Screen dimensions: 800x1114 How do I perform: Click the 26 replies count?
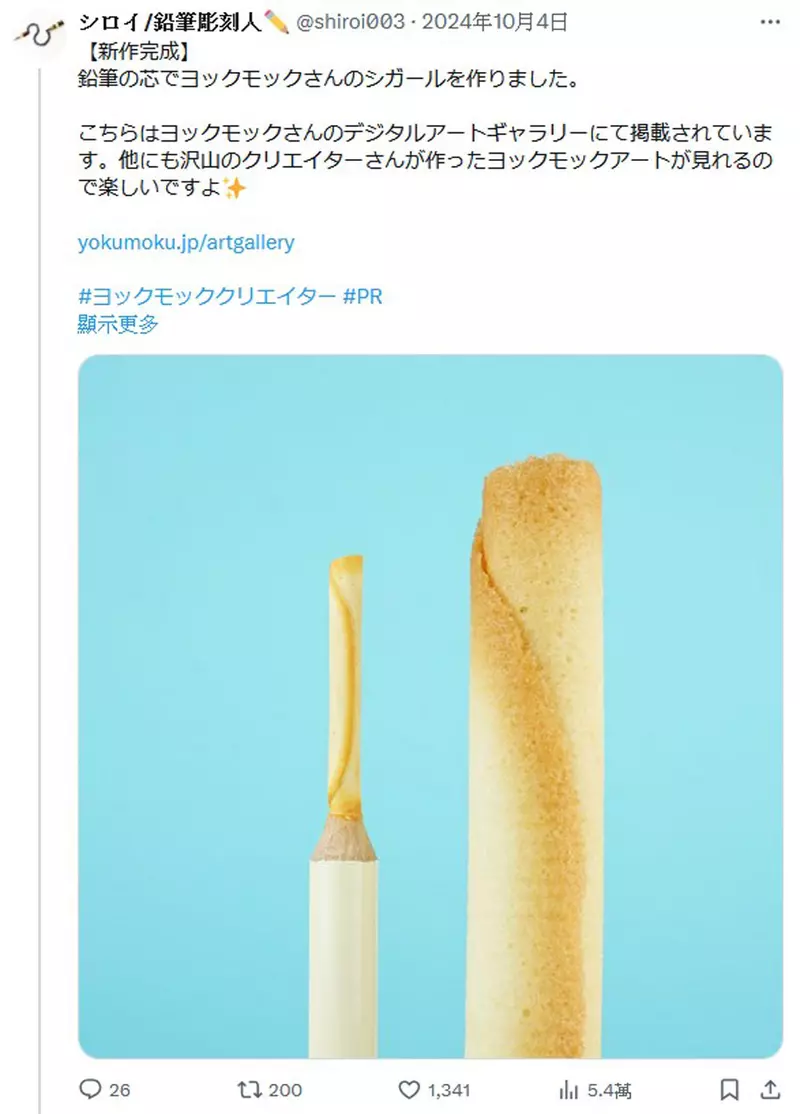[119, 1090]
